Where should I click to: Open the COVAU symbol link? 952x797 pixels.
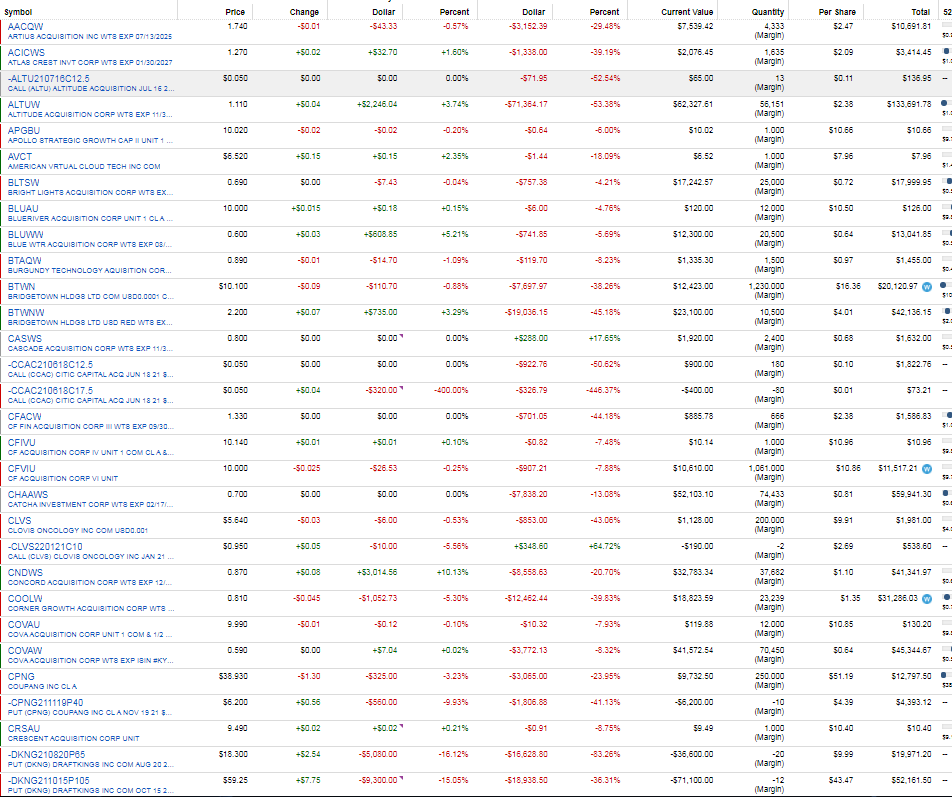[x=24, y=625]
